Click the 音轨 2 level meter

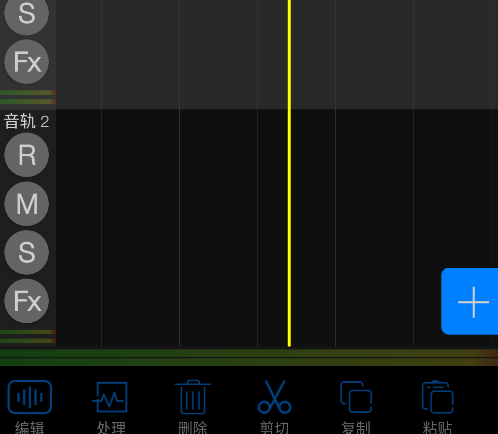(x=28, y=336)
